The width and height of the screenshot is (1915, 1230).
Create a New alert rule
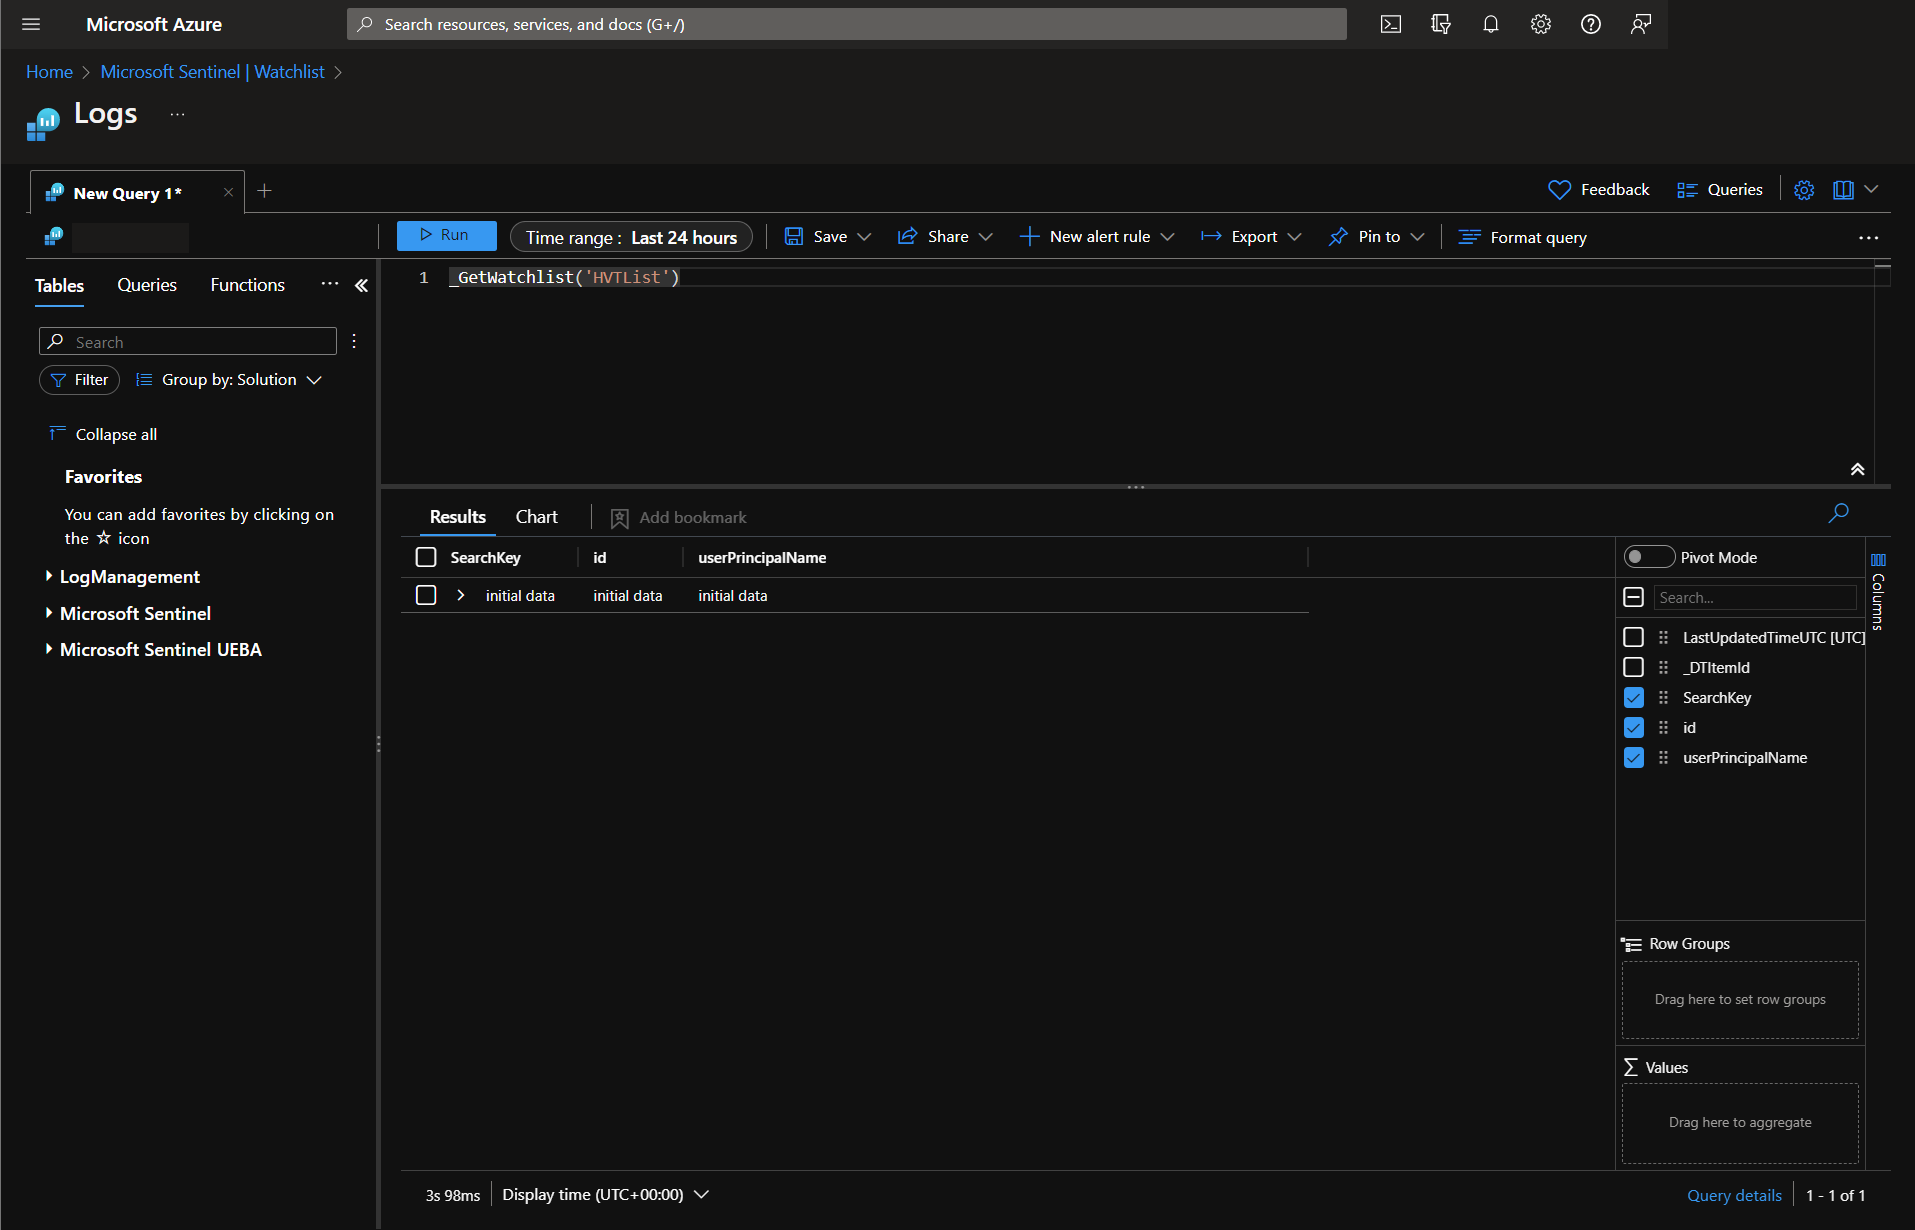[1085, 237]
